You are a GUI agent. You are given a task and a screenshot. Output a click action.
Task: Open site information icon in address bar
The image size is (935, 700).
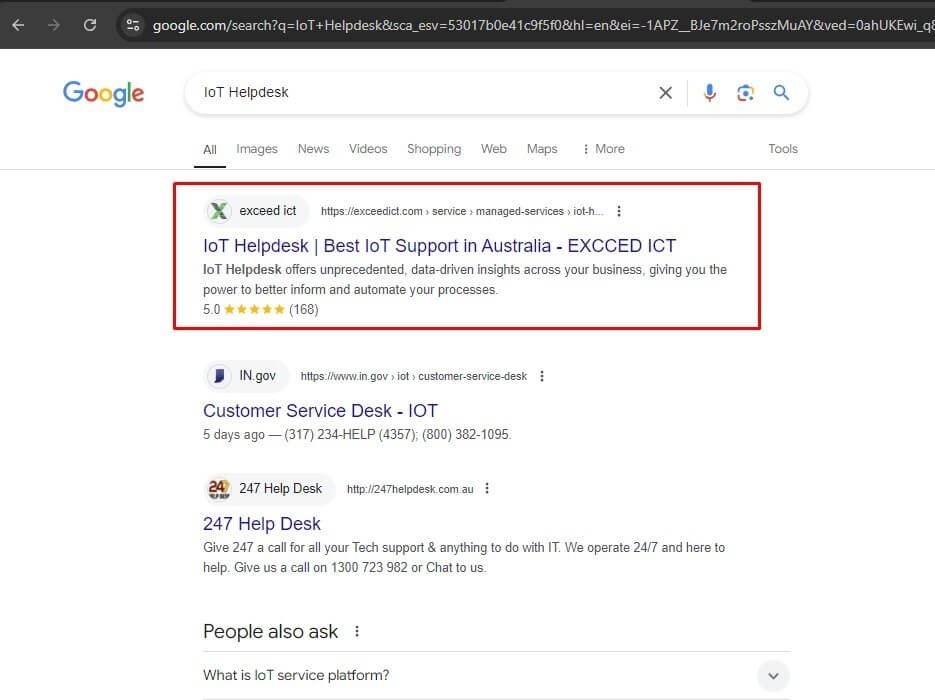(x=132, y=25)
